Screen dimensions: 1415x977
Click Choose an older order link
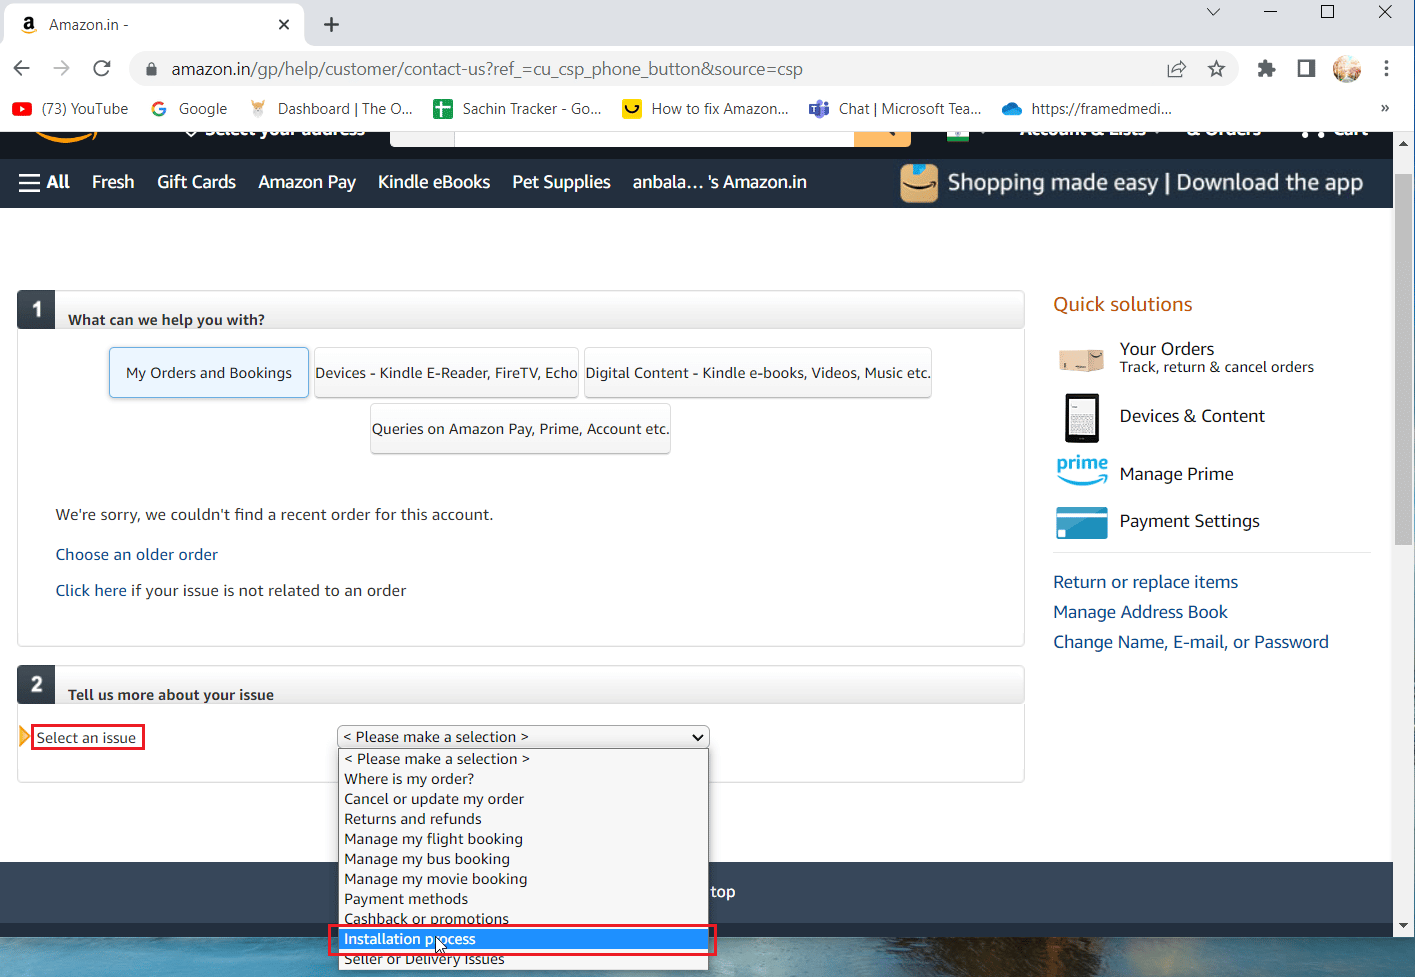tap(137, 555)
